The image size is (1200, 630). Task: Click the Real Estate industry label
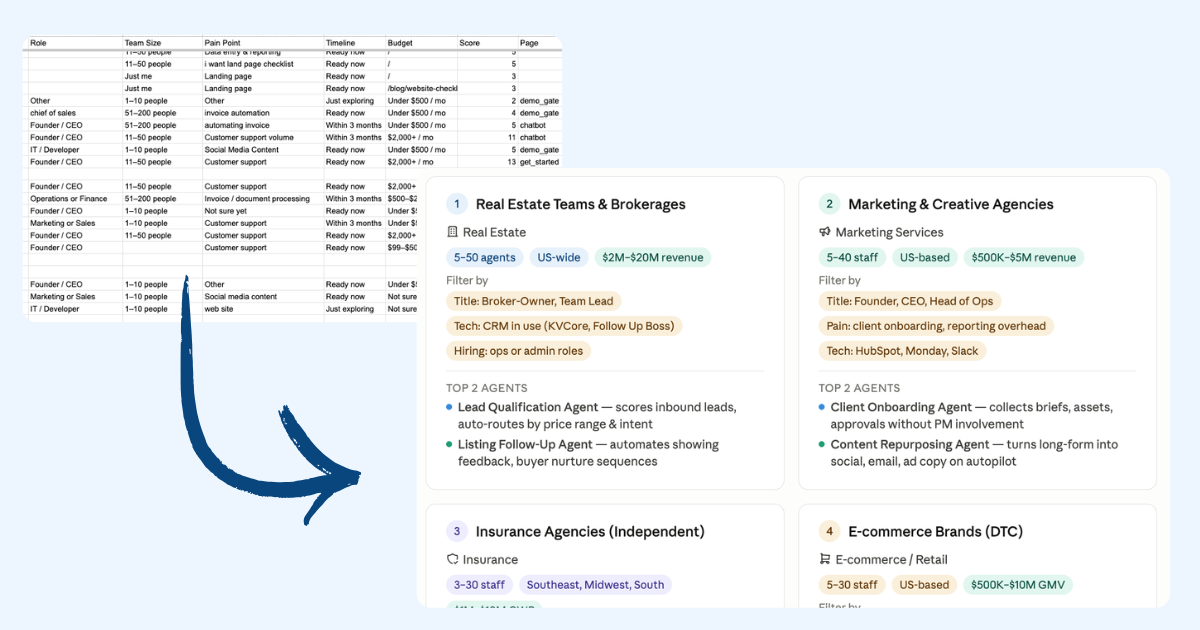point(492,232)
